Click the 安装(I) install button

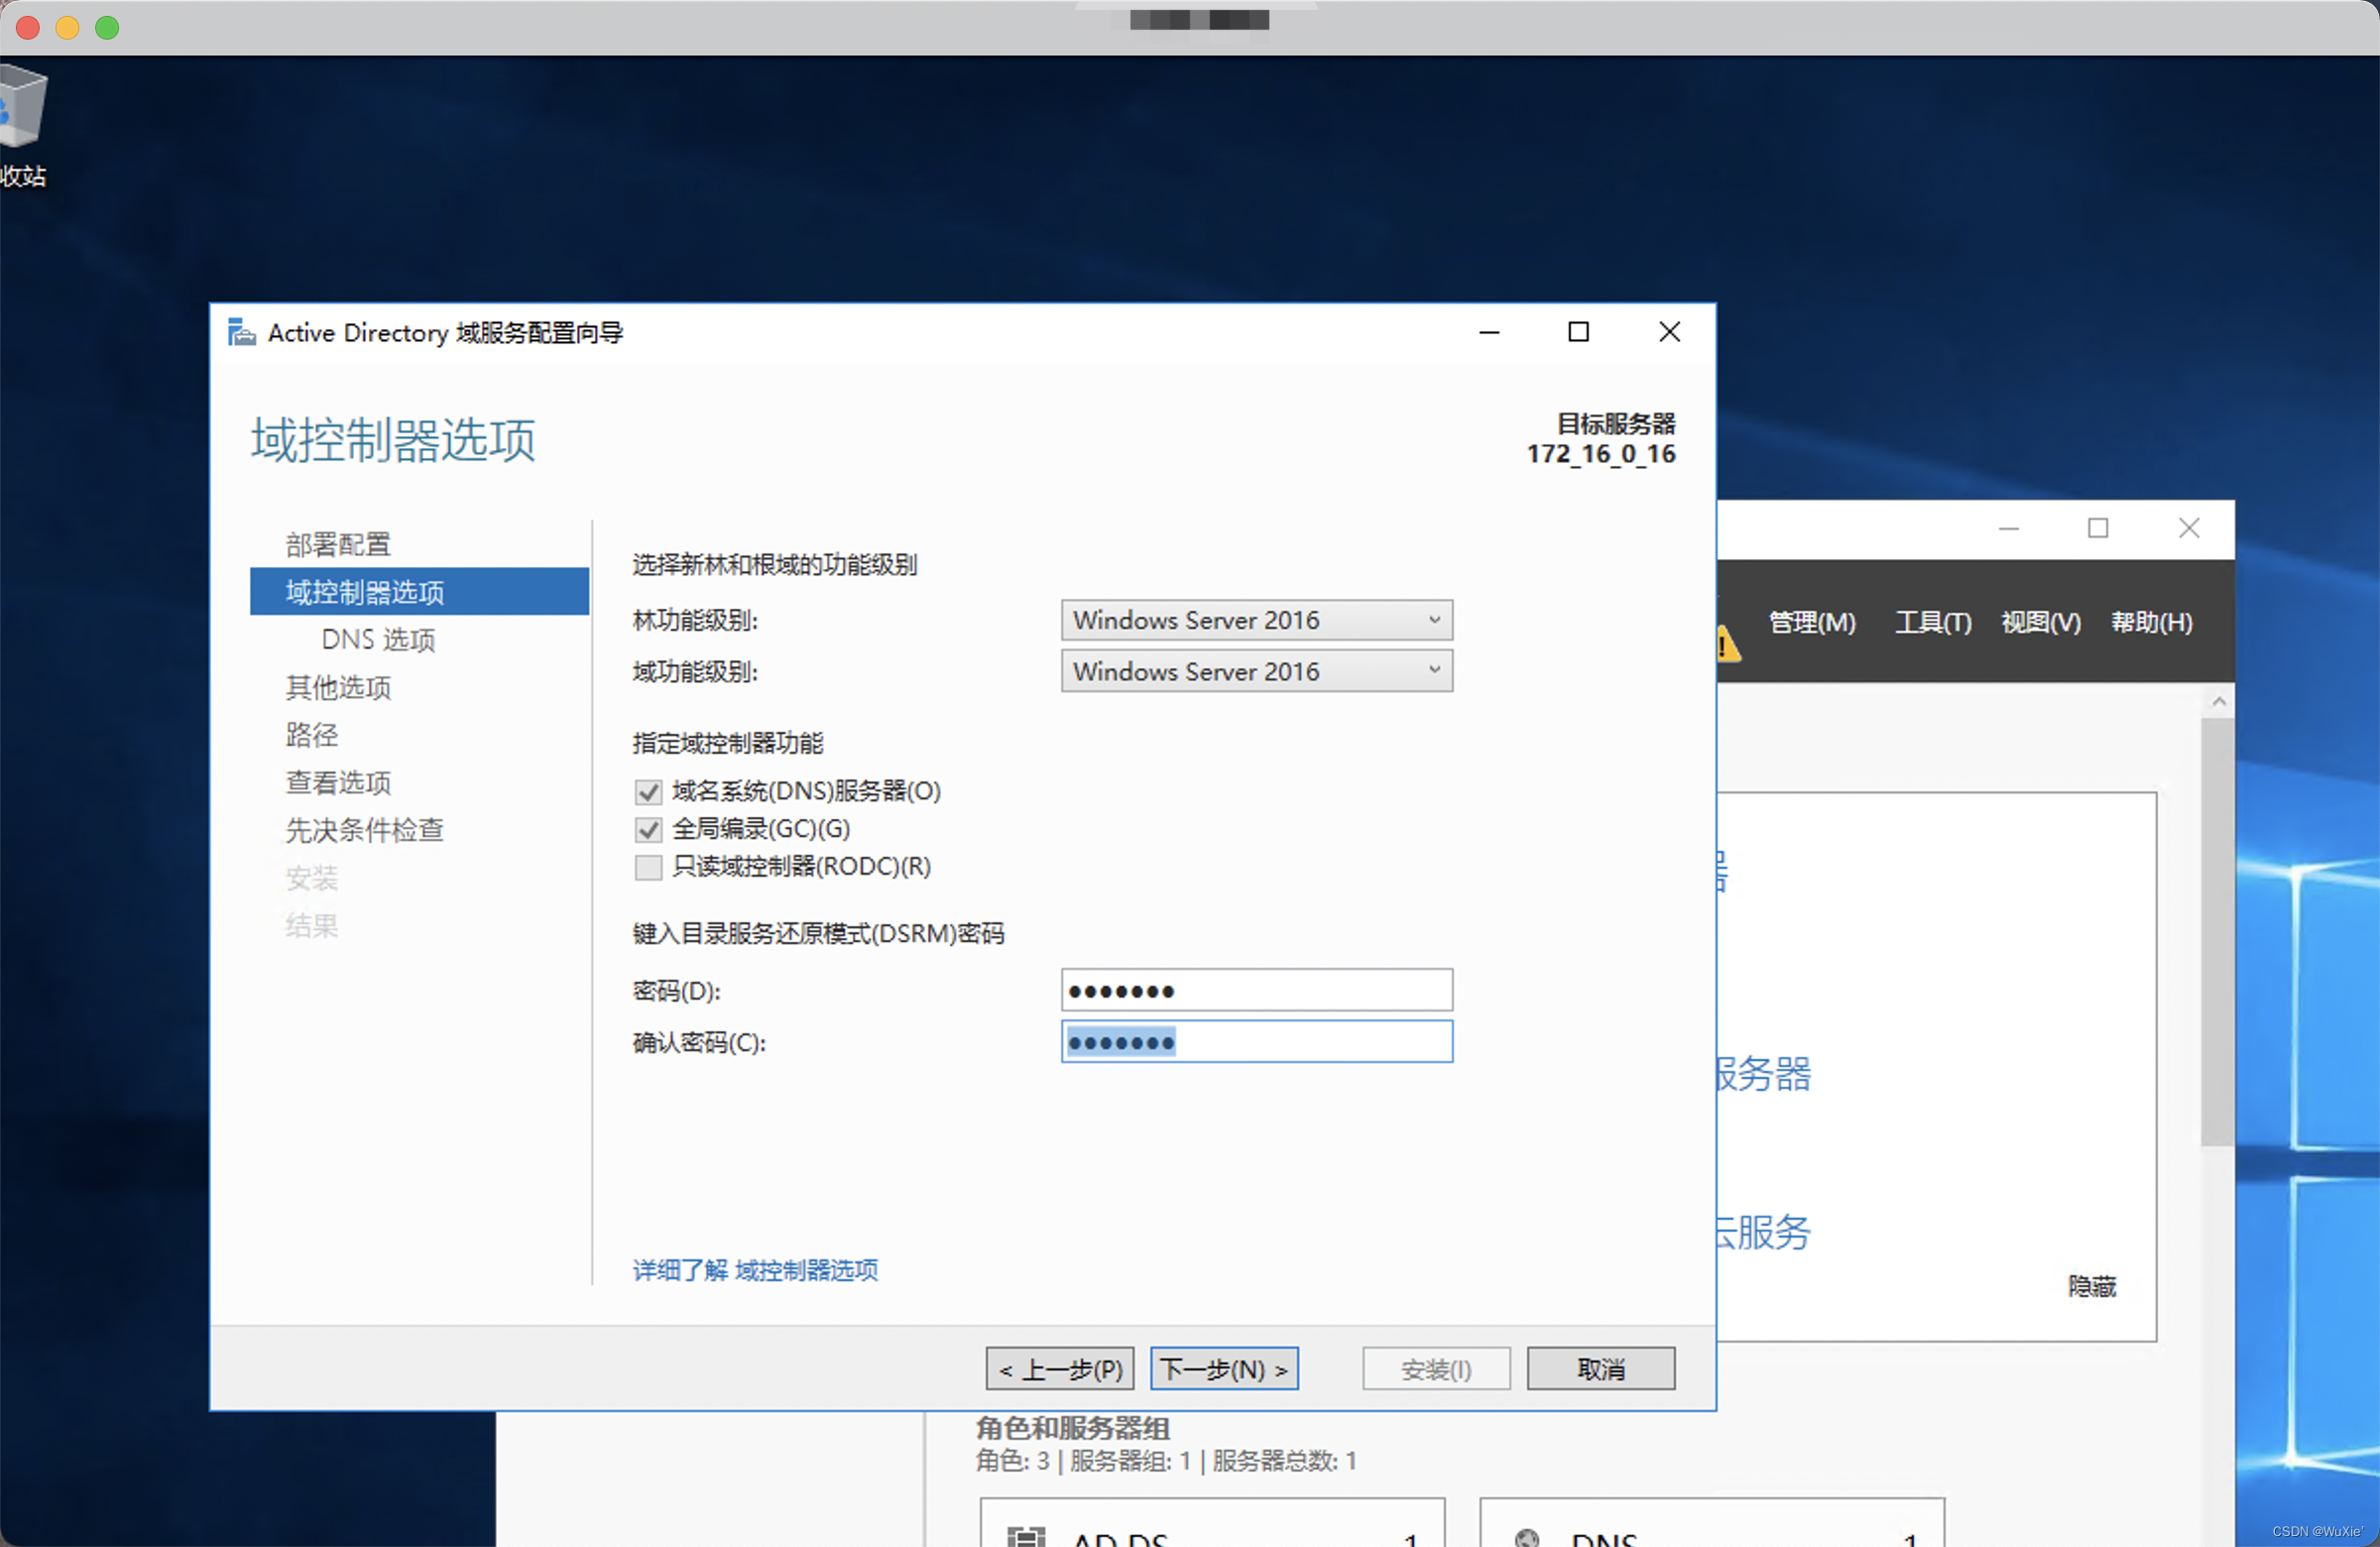1436,1368
